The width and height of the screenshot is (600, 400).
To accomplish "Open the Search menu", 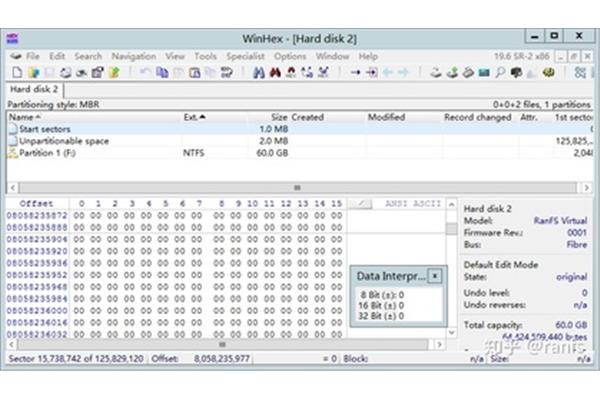I will pyautogui.click(x=88, y=56).
